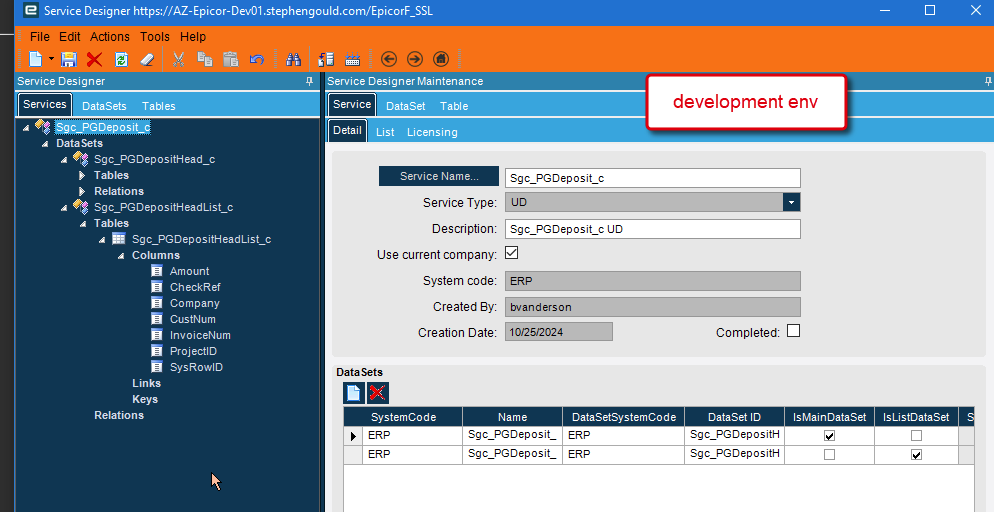
Task: Click the server document toolbar icon
Action: pos(326,60)
